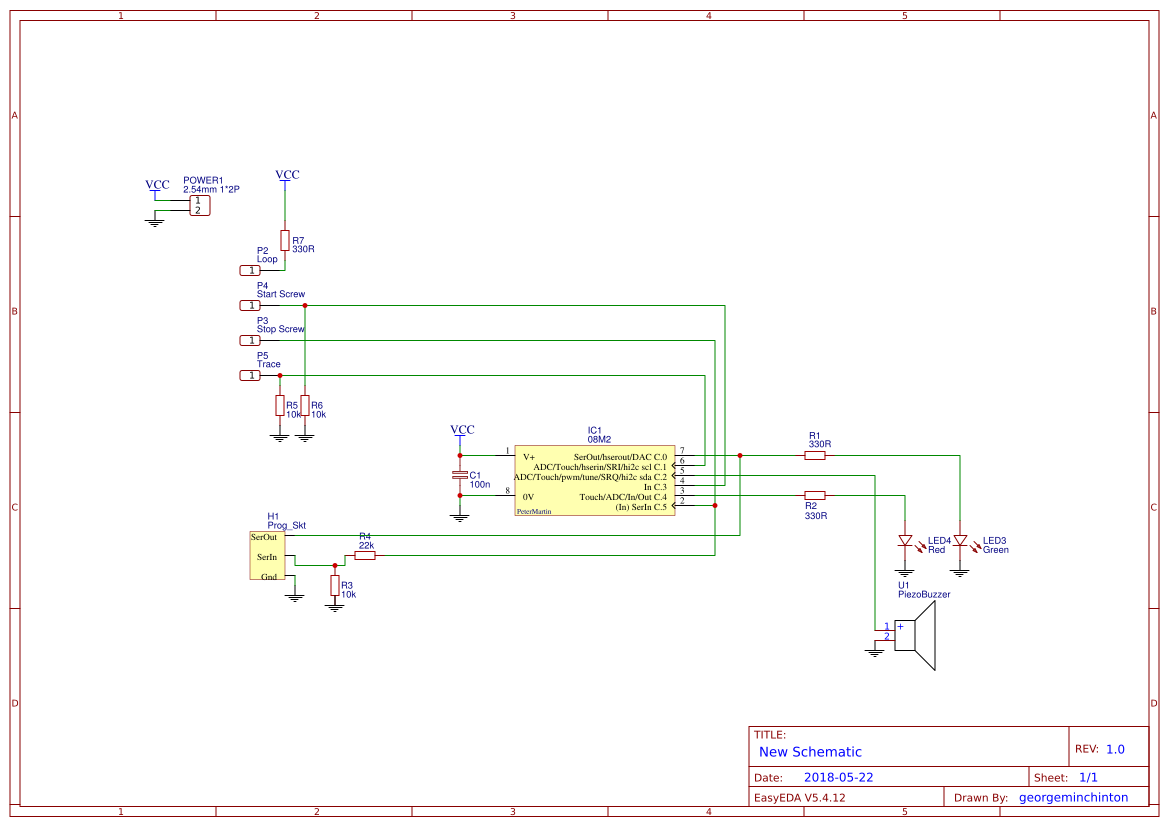
Task: Select the VCC symbol above capacitor C1
Action: coord(461,433)
